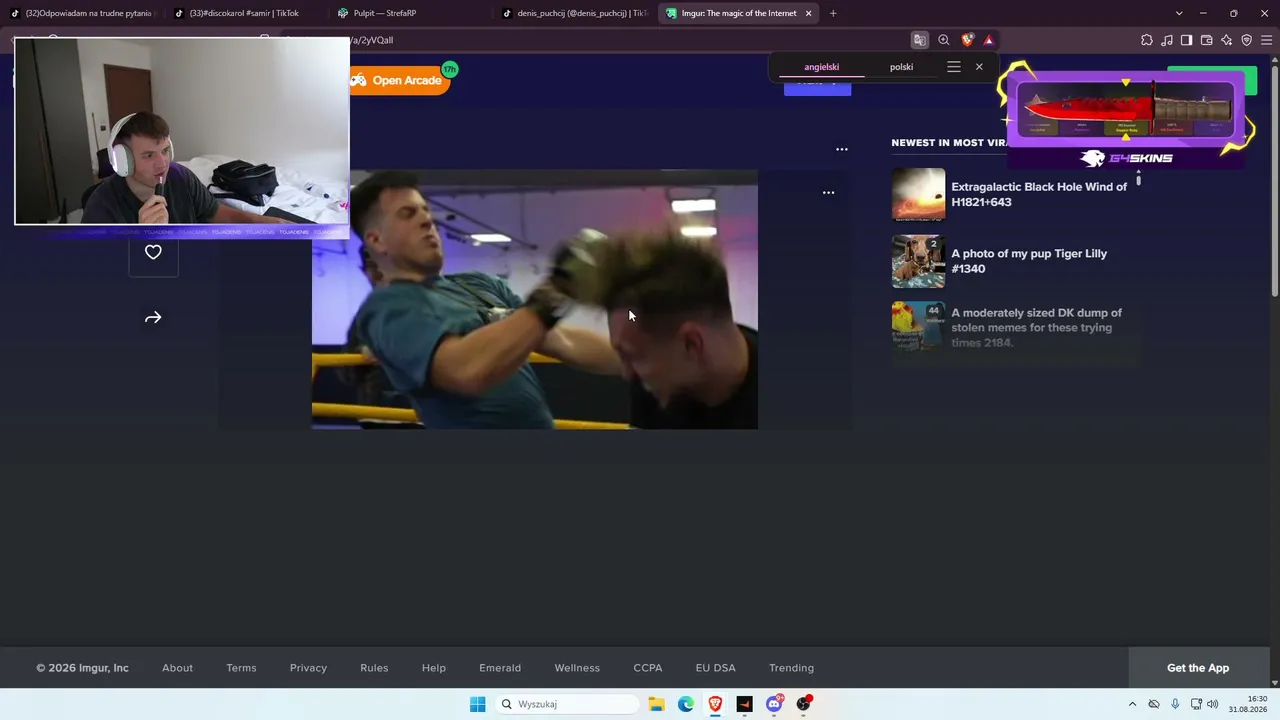Open the Brave Wallet icon
Image resolution: width=1280 pixels, height=720 pixels.
(x=1207, y=40)
